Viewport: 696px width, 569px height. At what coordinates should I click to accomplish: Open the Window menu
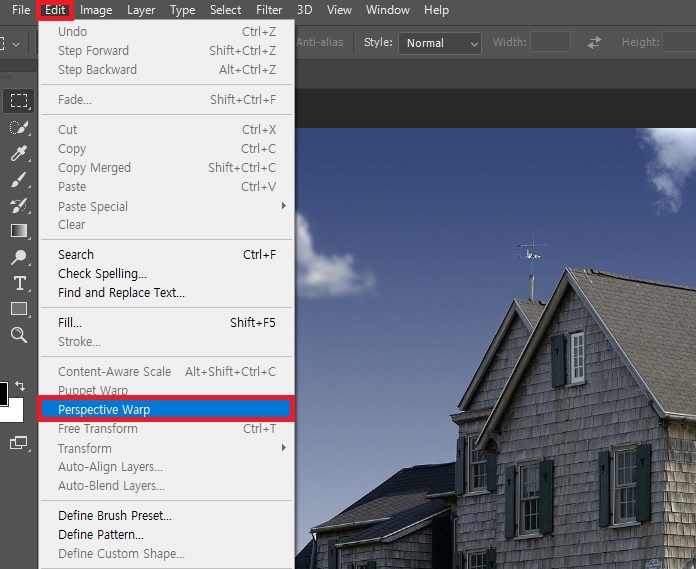pos(388,10)
